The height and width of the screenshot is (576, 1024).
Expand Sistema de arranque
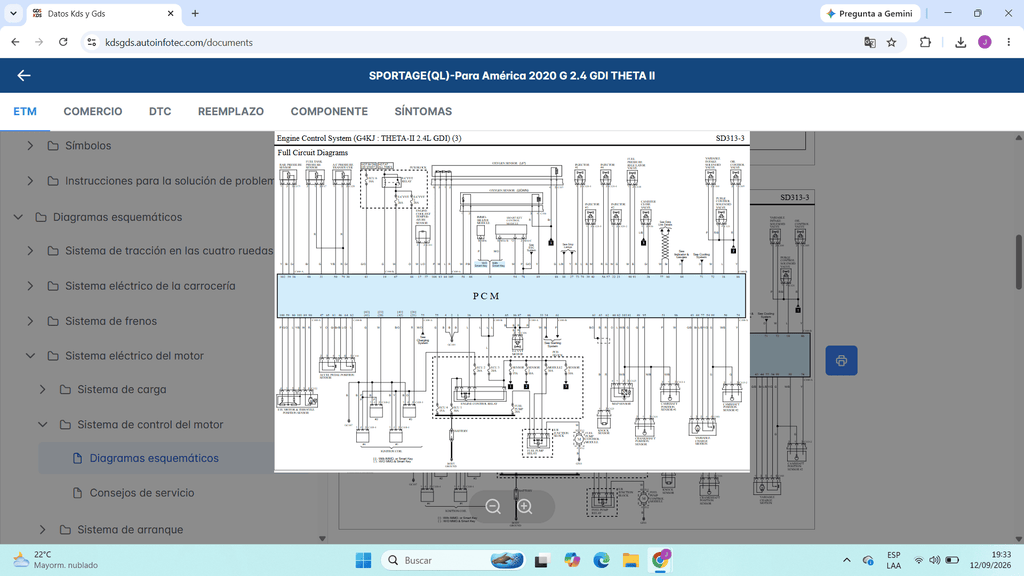tap(42, 530)
